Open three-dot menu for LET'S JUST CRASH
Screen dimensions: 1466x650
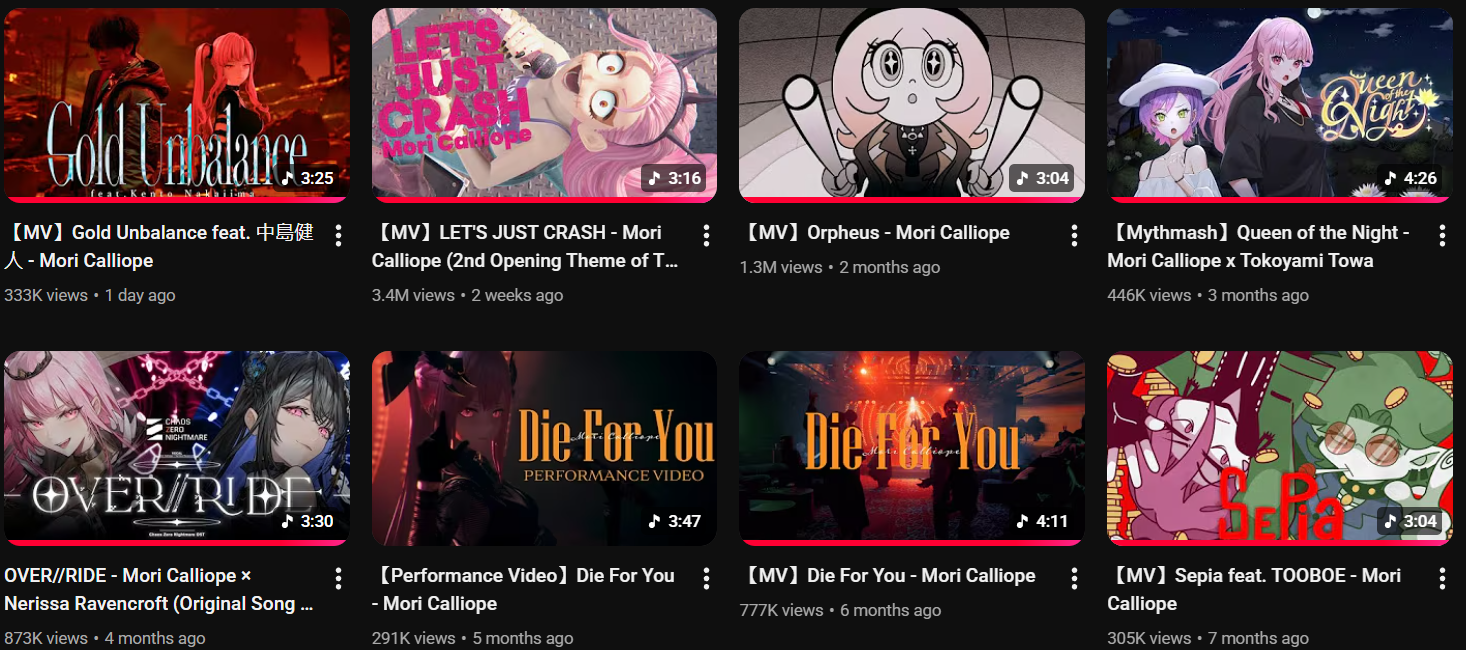pyautogui.click(x=706, y=235)
